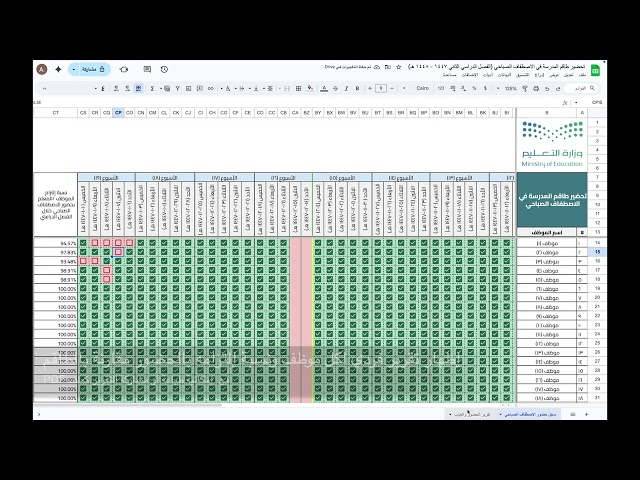Expand the Share button dropdown arrow
Viewport: 640px width, 480px height.
pyautogui.click(x=73, y=69)
